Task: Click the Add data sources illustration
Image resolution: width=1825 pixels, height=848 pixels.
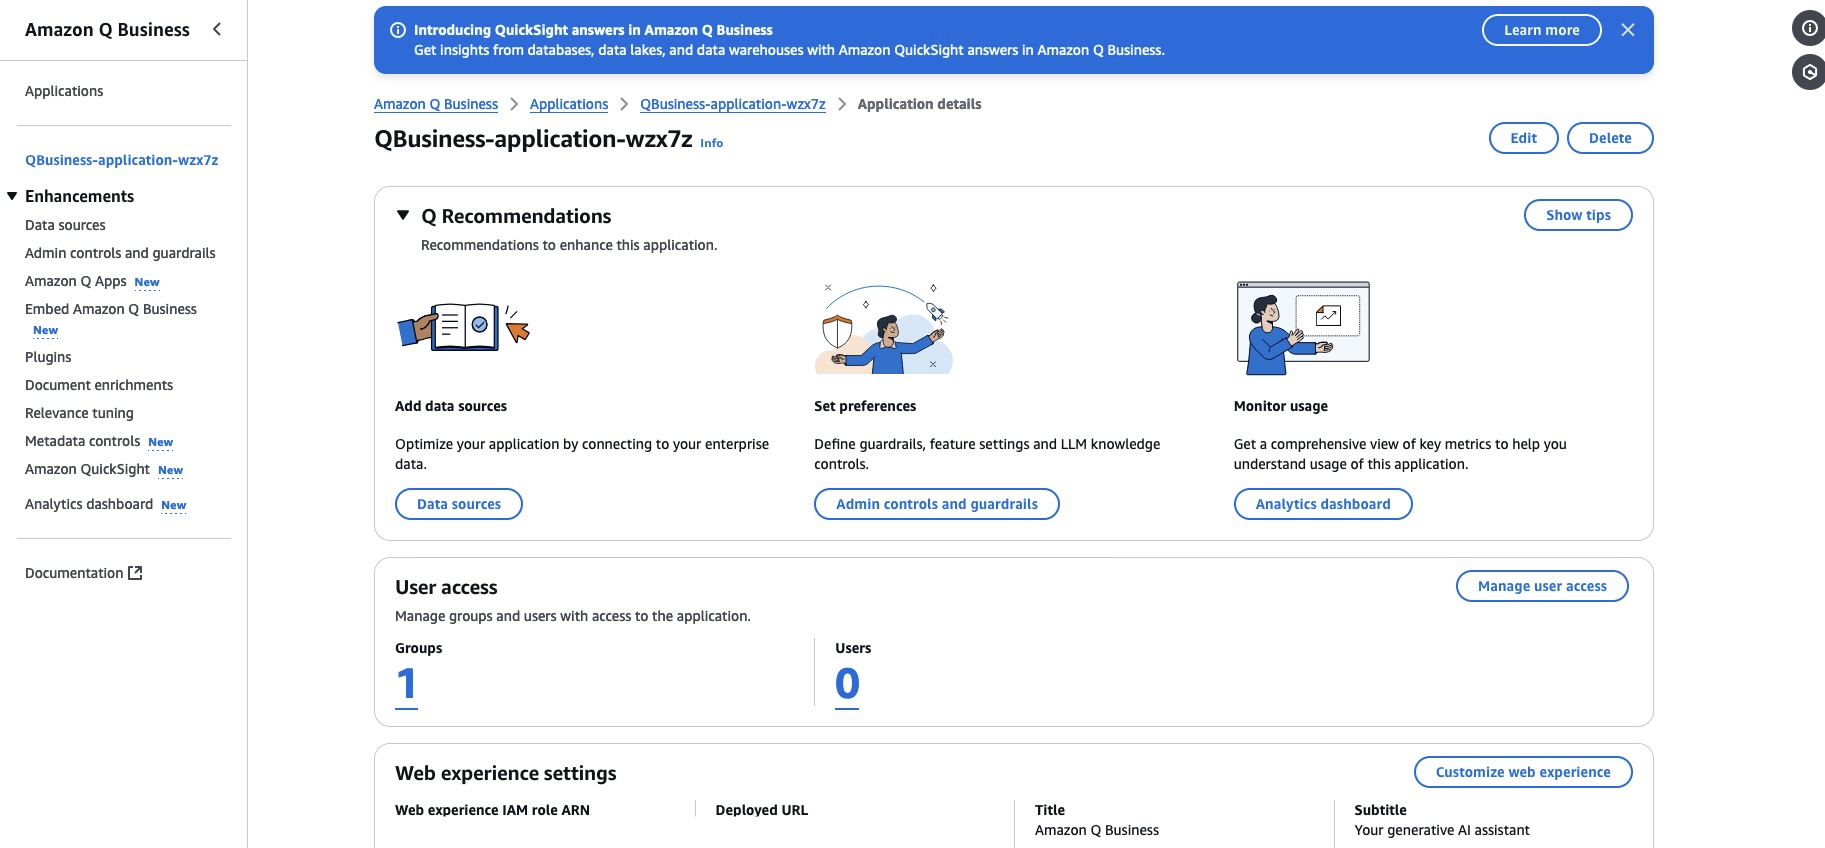Action: tap(464, 327)
